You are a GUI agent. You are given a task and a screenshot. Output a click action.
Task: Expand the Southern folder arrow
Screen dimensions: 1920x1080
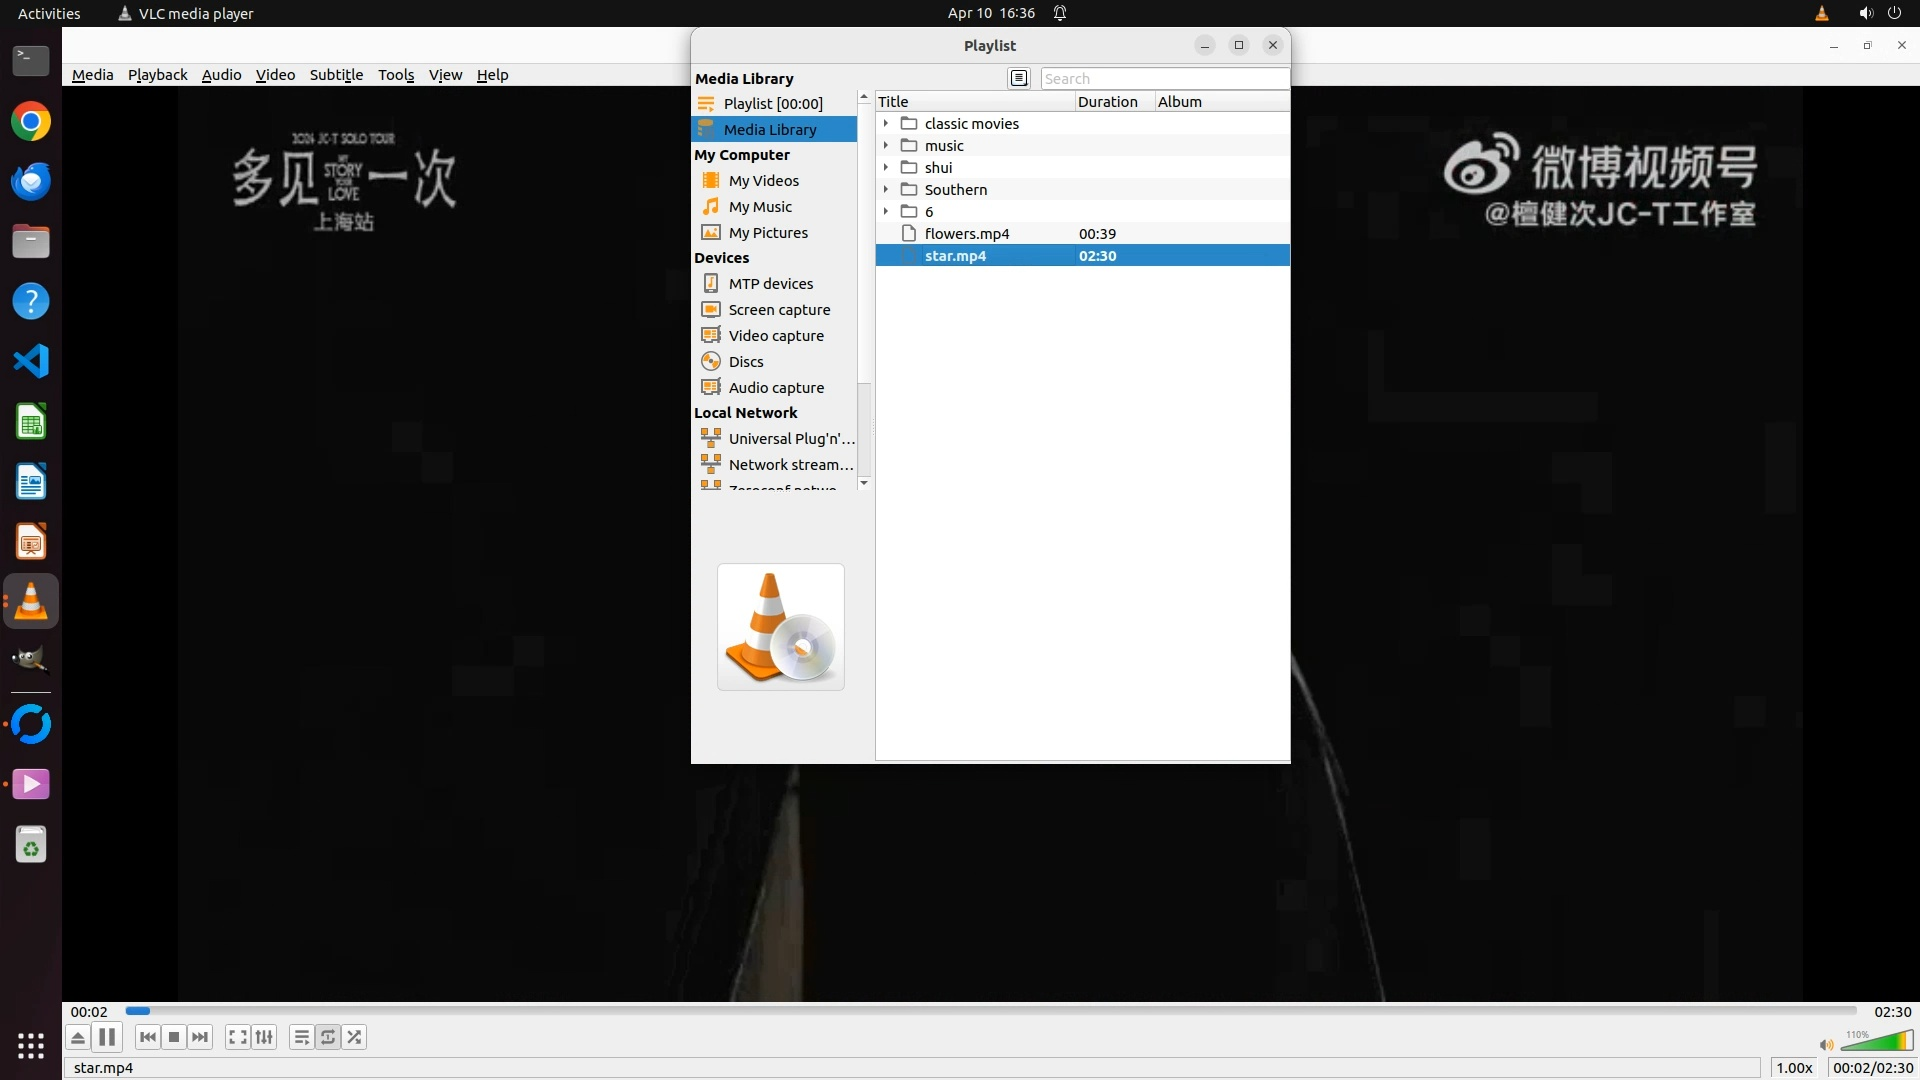pos(886,189)
